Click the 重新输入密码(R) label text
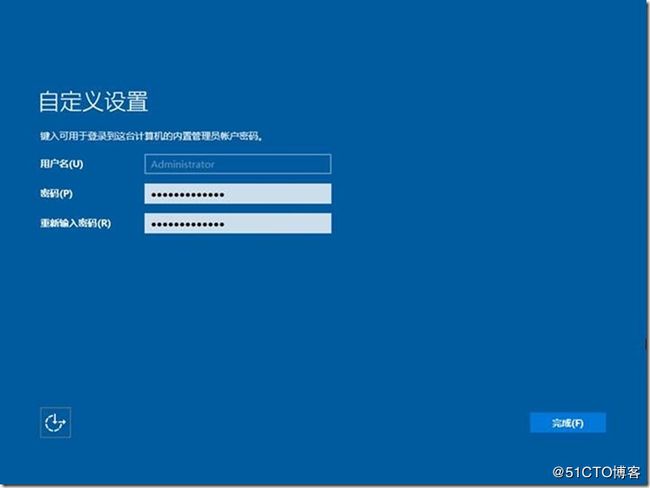This screenshot has width=650, height=488. click(75, 223)
